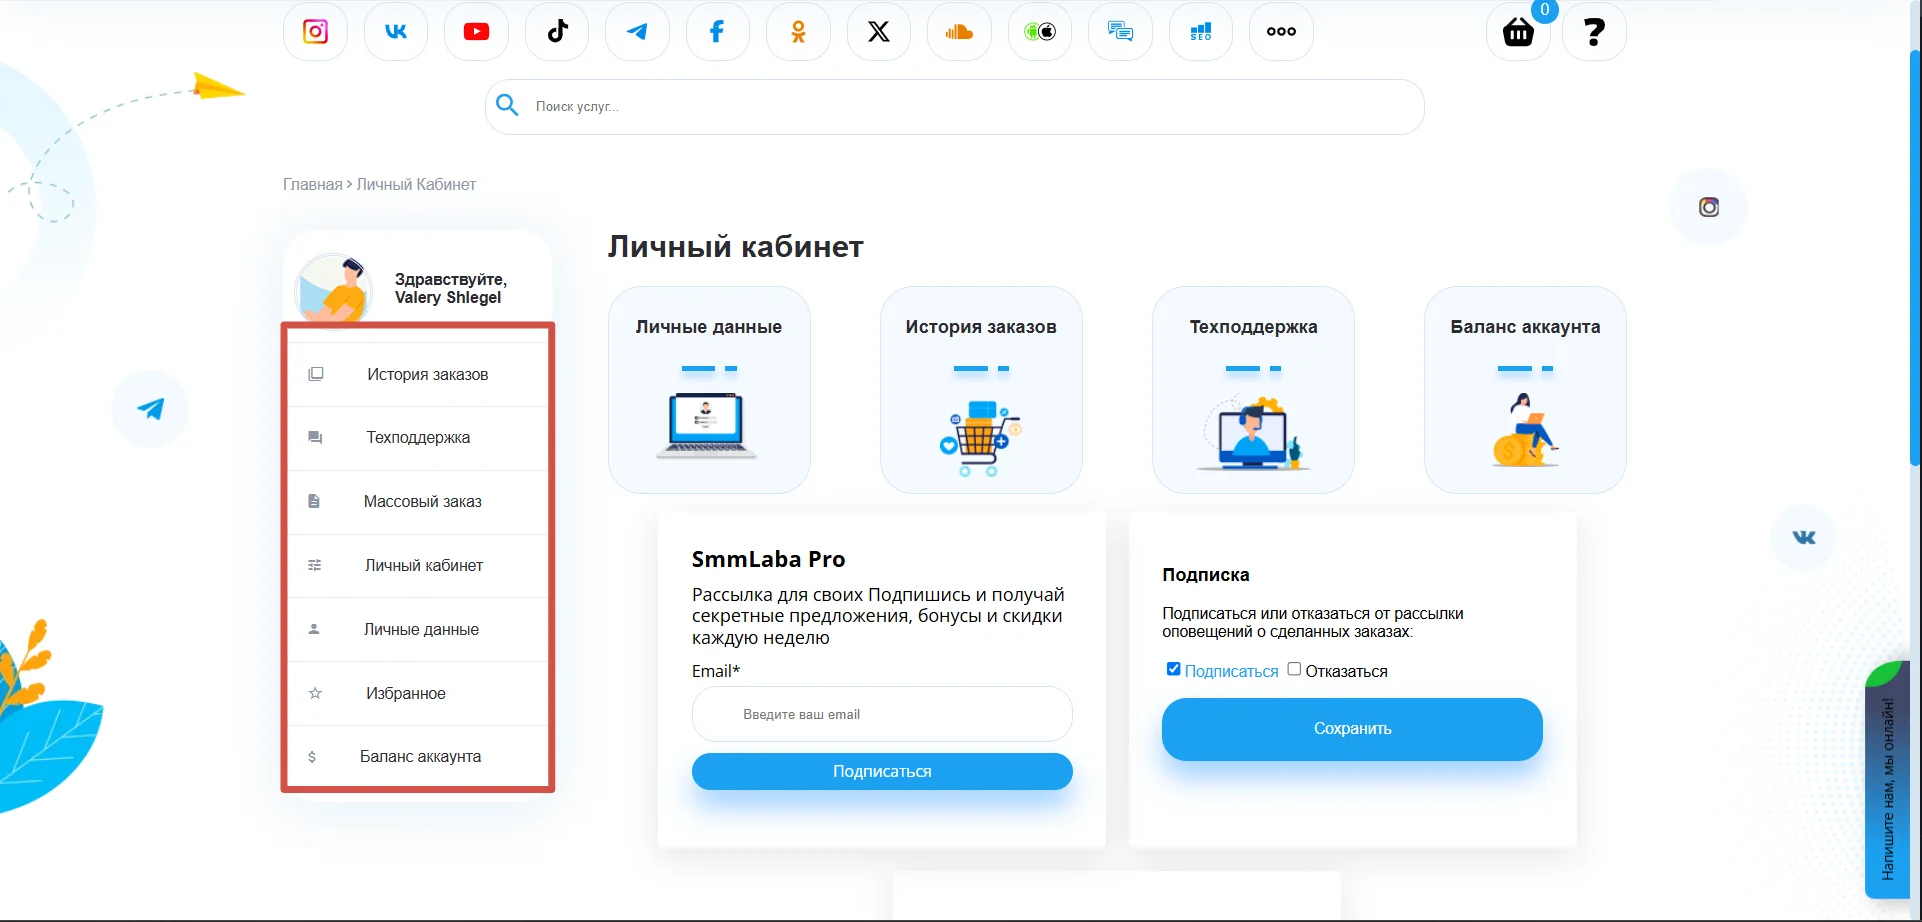The height and width of the screenshot is (922, 1922).
Task: Open the Odnoklassniki services icon
Action: click(798, 31)
